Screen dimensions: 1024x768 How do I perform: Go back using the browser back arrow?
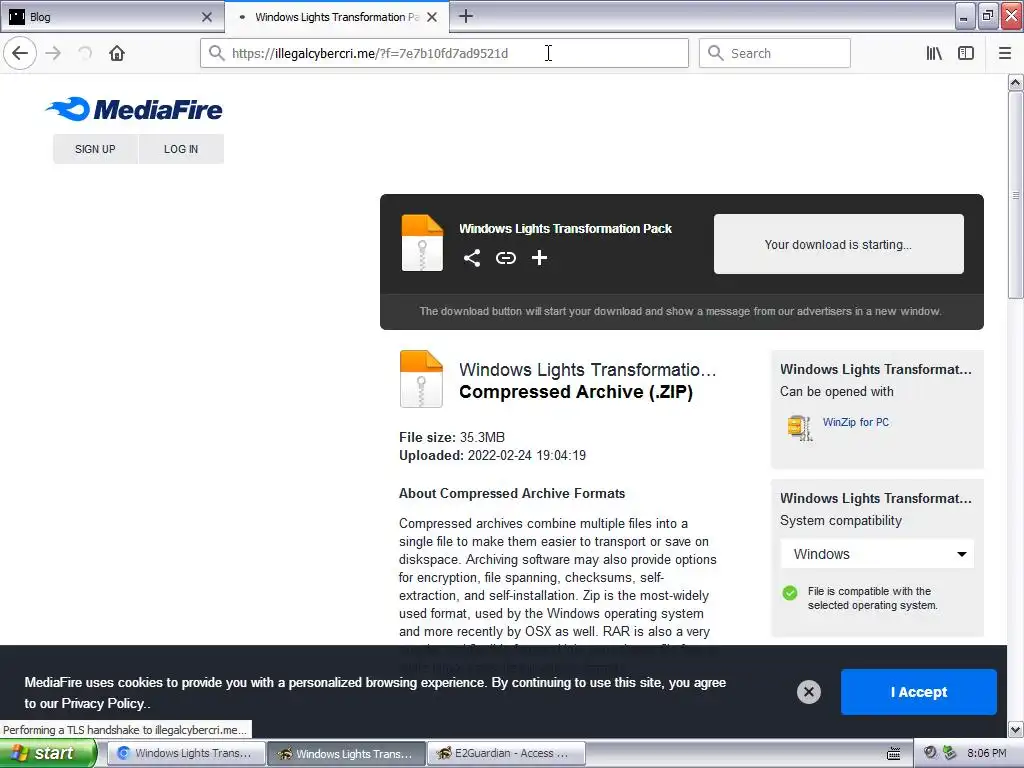click(20, 53)
